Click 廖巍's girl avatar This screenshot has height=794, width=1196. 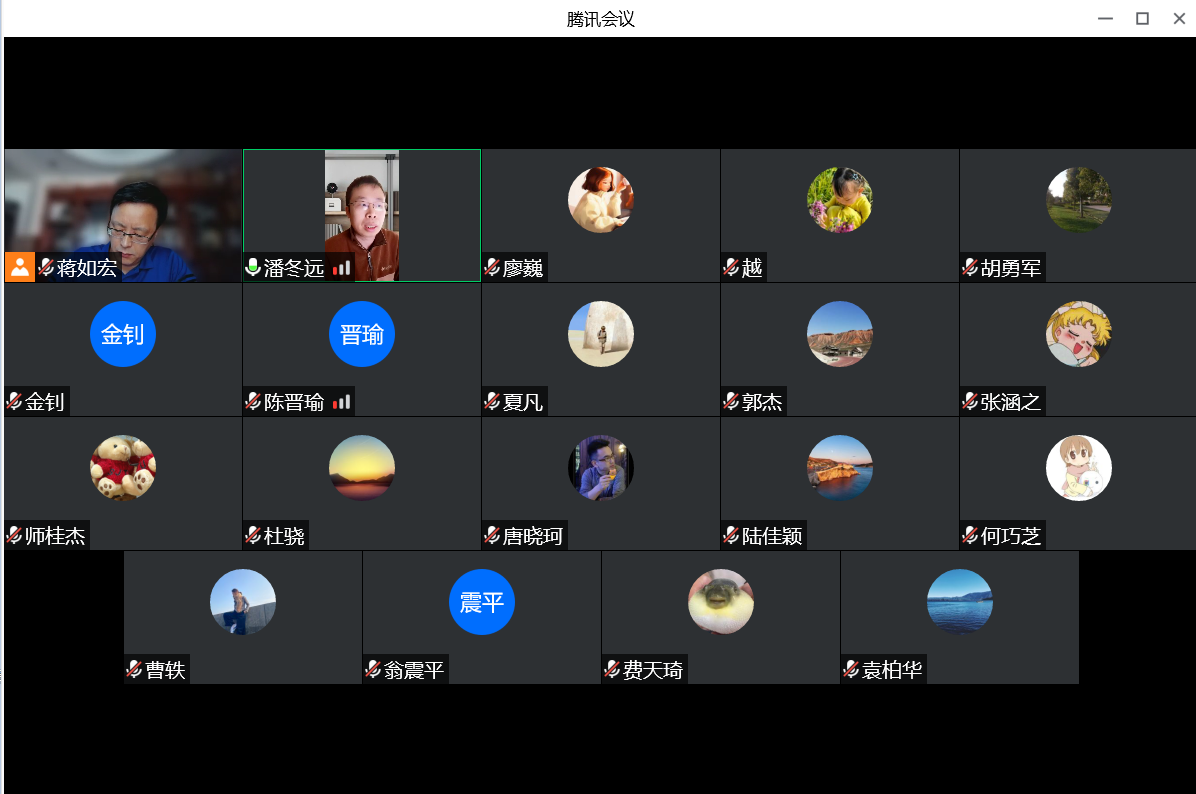click(x=601, y=200)
